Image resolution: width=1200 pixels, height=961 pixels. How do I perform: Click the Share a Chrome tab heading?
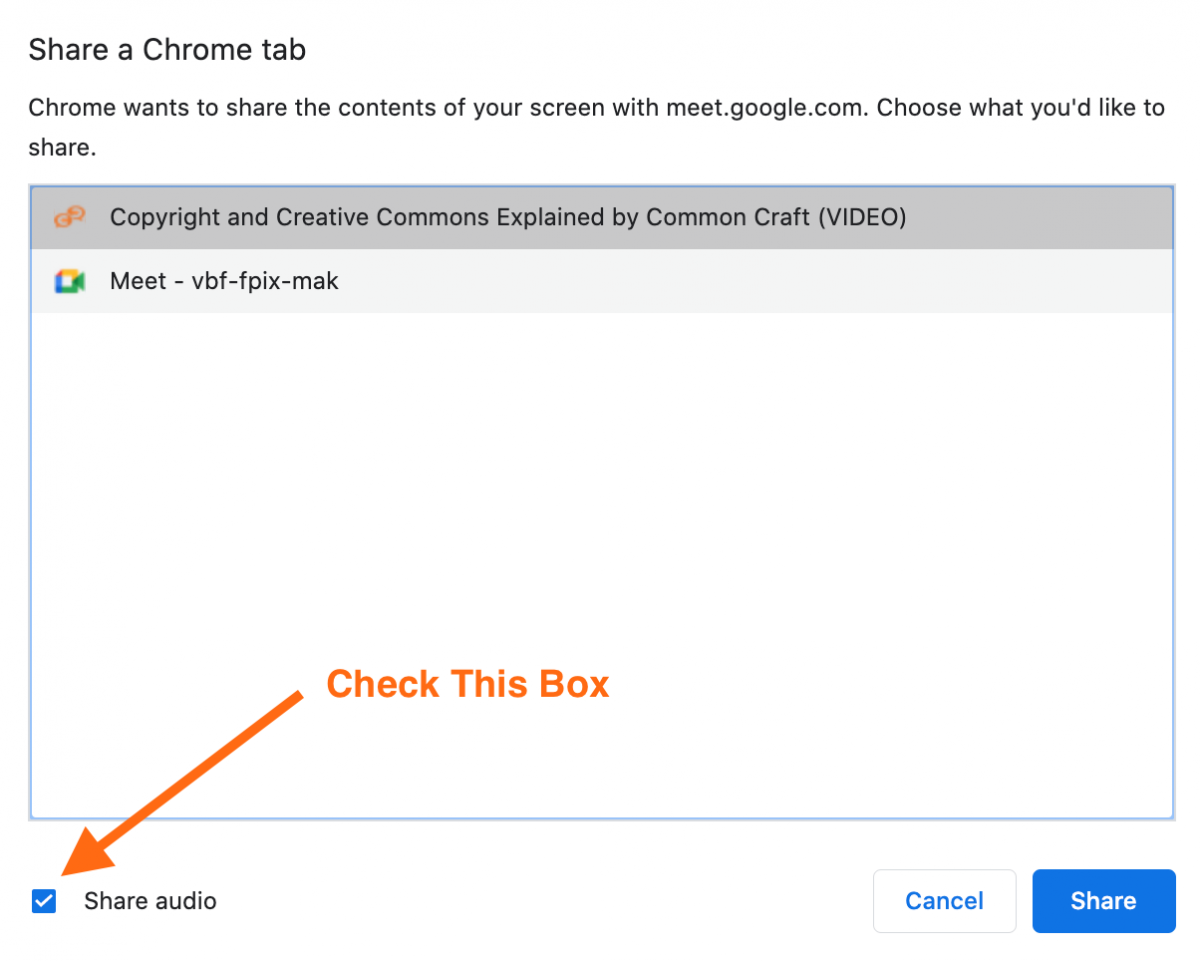click(167, 50)
